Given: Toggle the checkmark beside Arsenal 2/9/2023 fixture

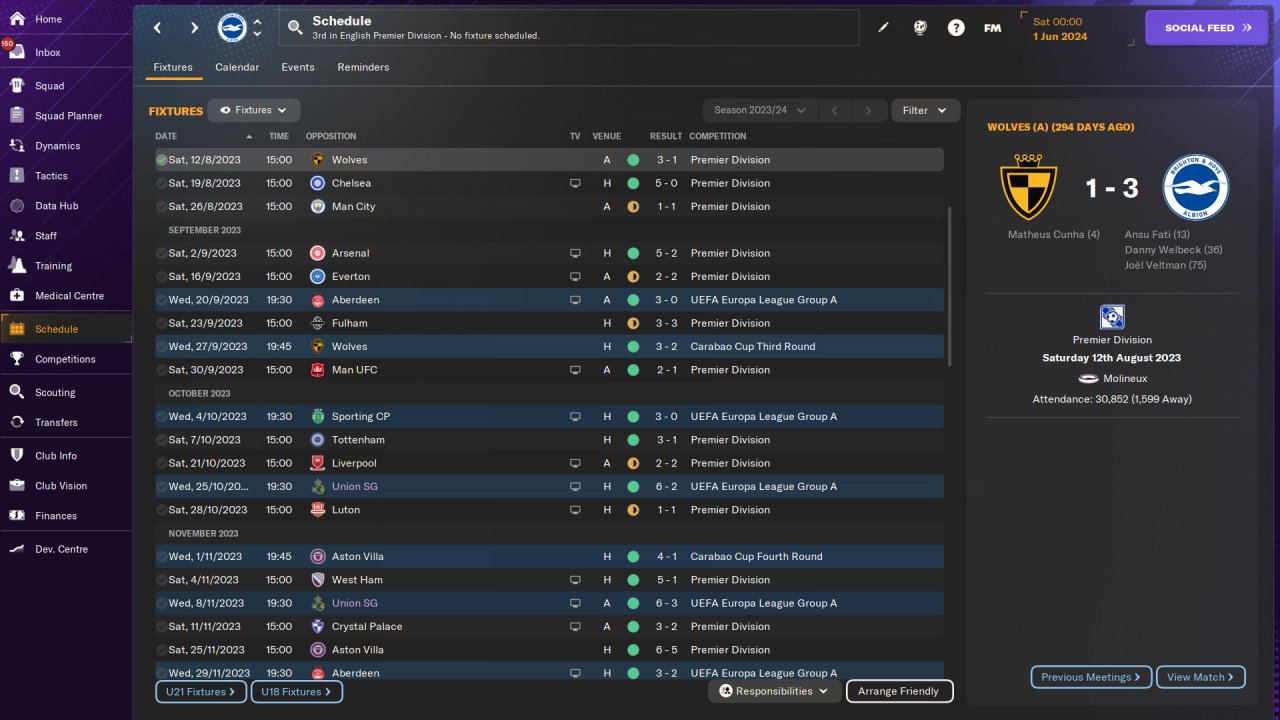Looking at the screenshot, I should (161, 253).
